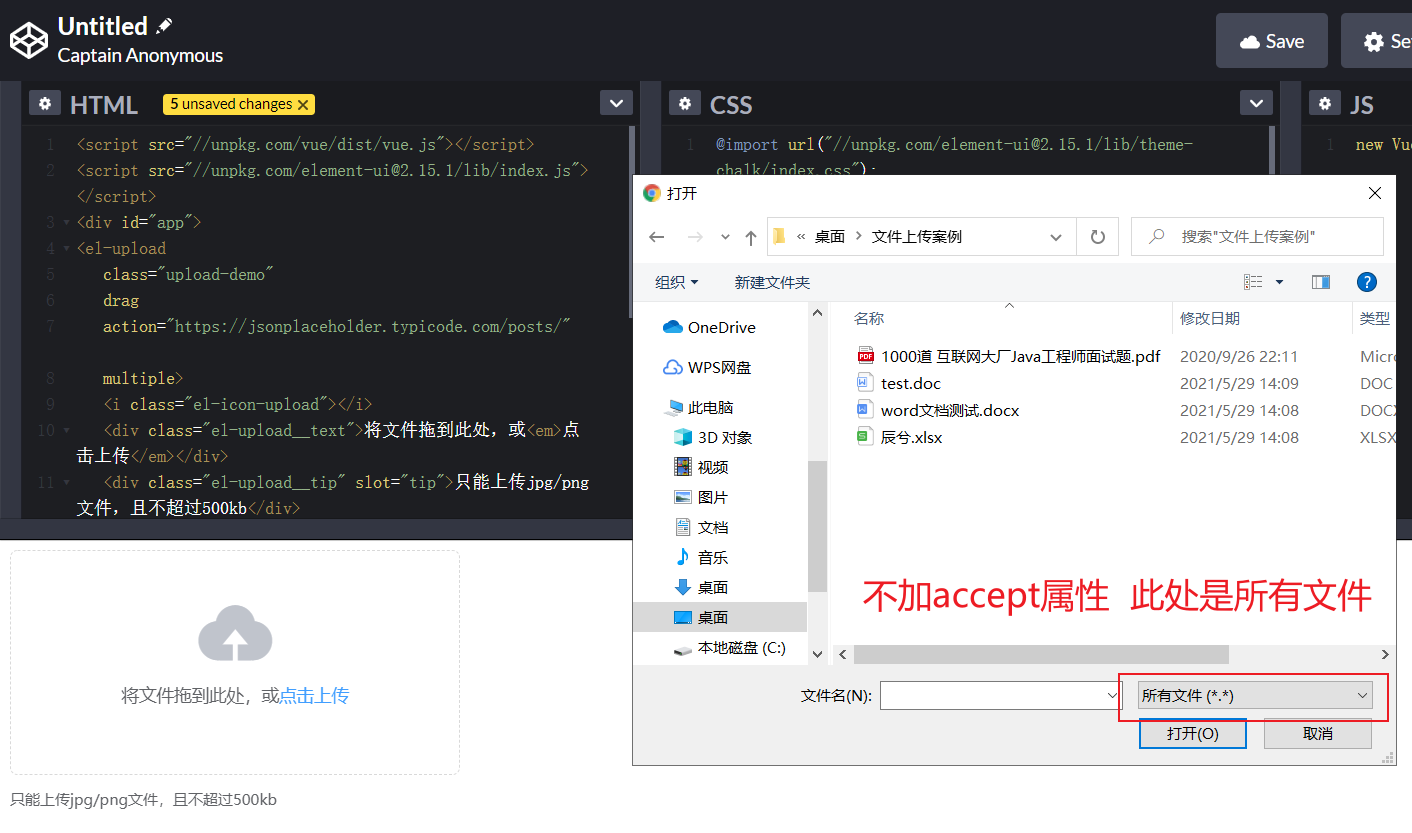Open 文档 folder in sidebar
Image resolution: width=1412 pixels, height=833 pixels.
point(713,527)
